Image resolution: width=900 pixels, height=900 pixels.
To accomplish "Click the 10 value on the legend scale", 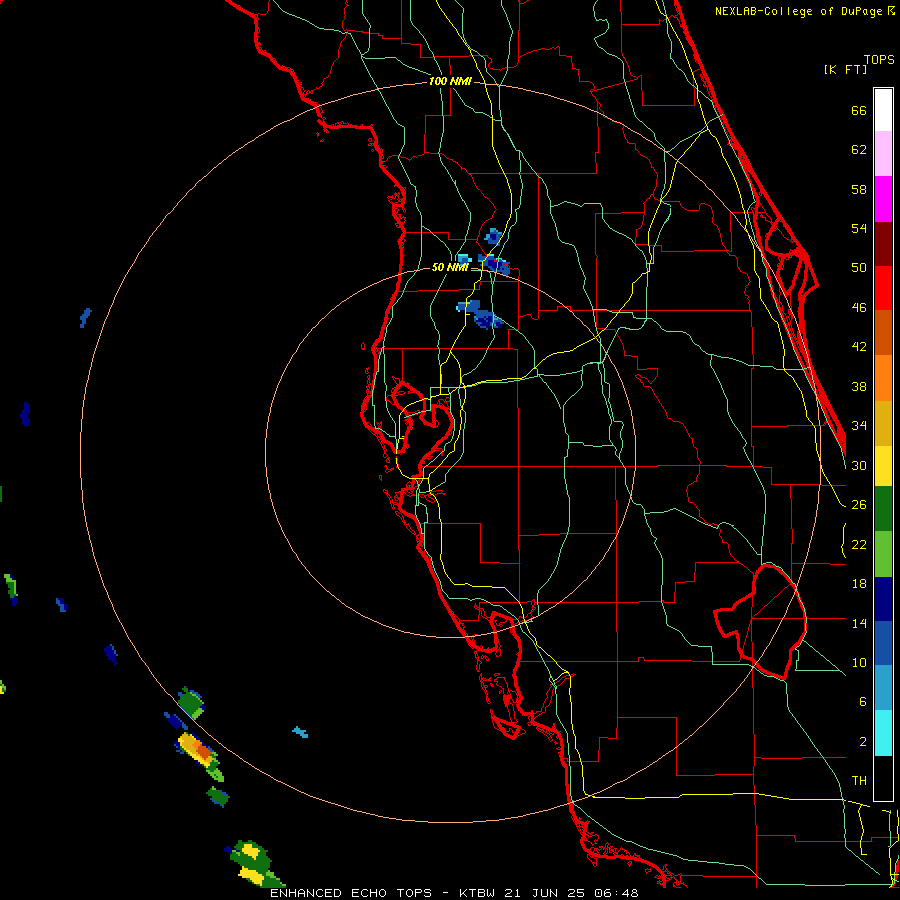I will 859,662.
